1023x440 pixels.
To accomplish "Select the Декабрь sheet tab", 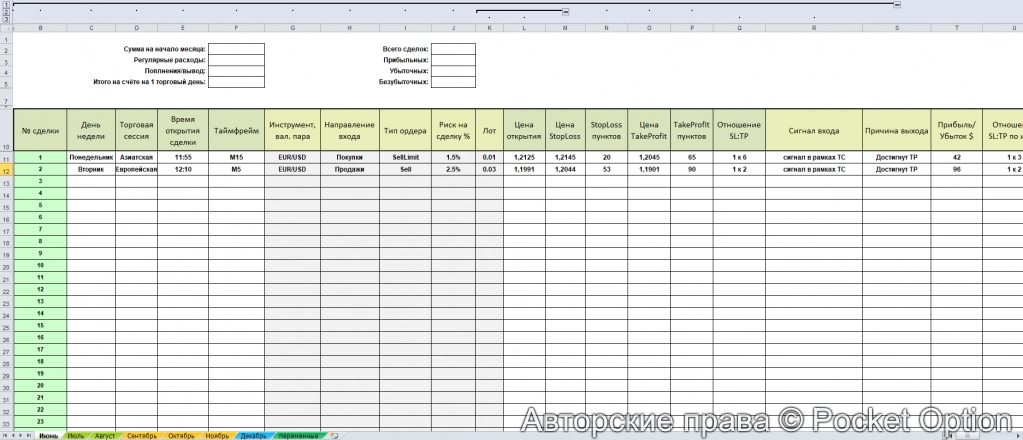I will (254, 436).
